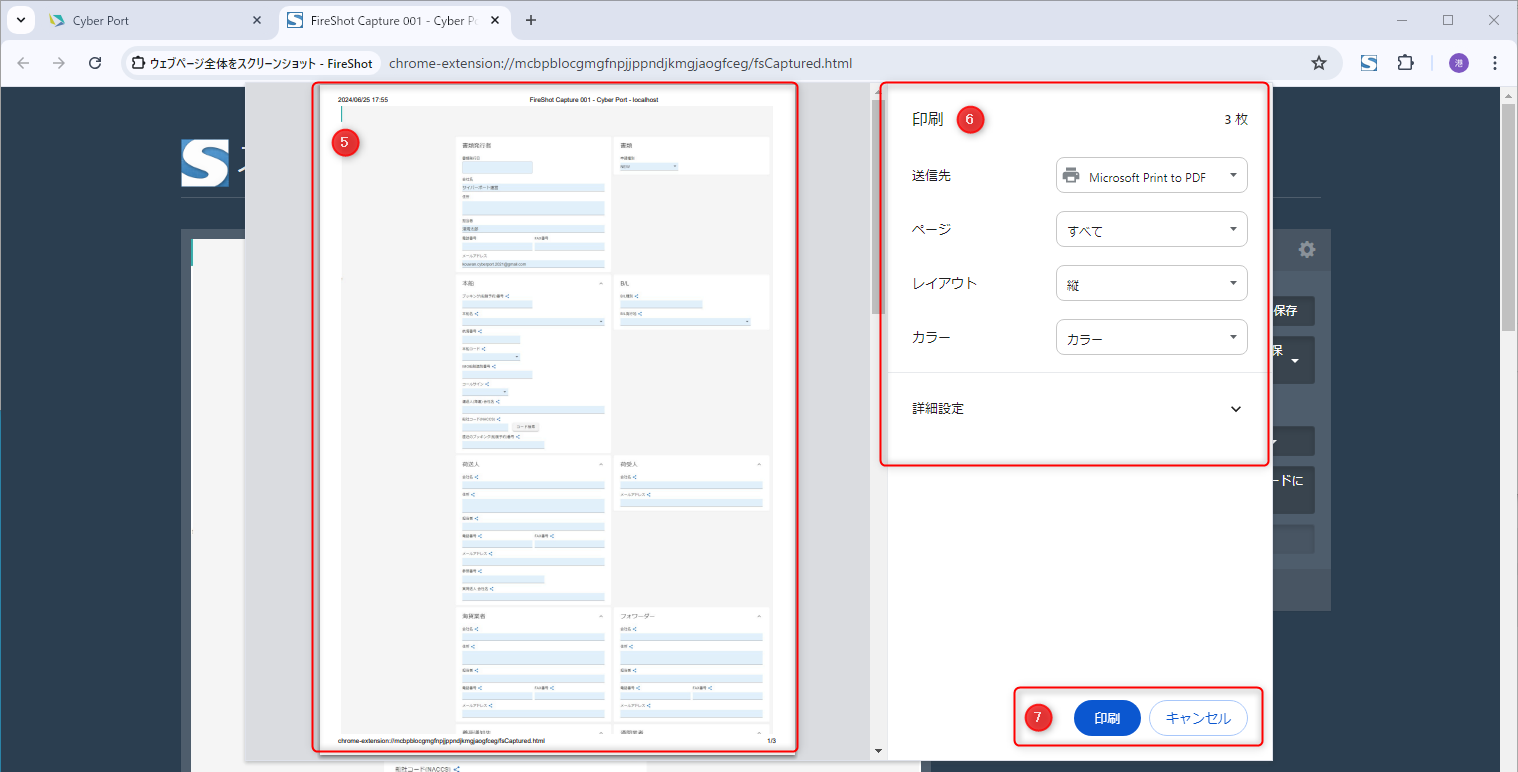Click the print preview page thumbnail
1518x772 pixels.
click(x=555, y=420)
